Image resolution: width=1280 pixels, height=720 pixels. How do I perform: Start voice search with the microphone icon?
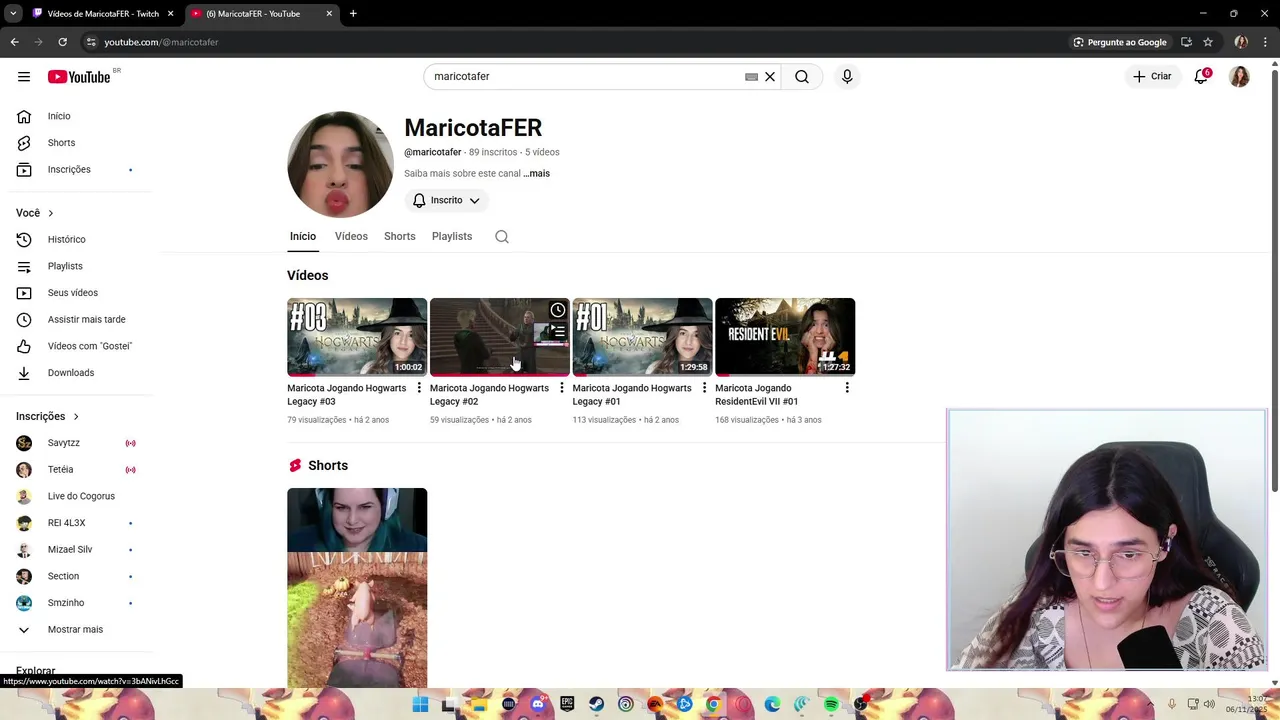pos(847,77)
